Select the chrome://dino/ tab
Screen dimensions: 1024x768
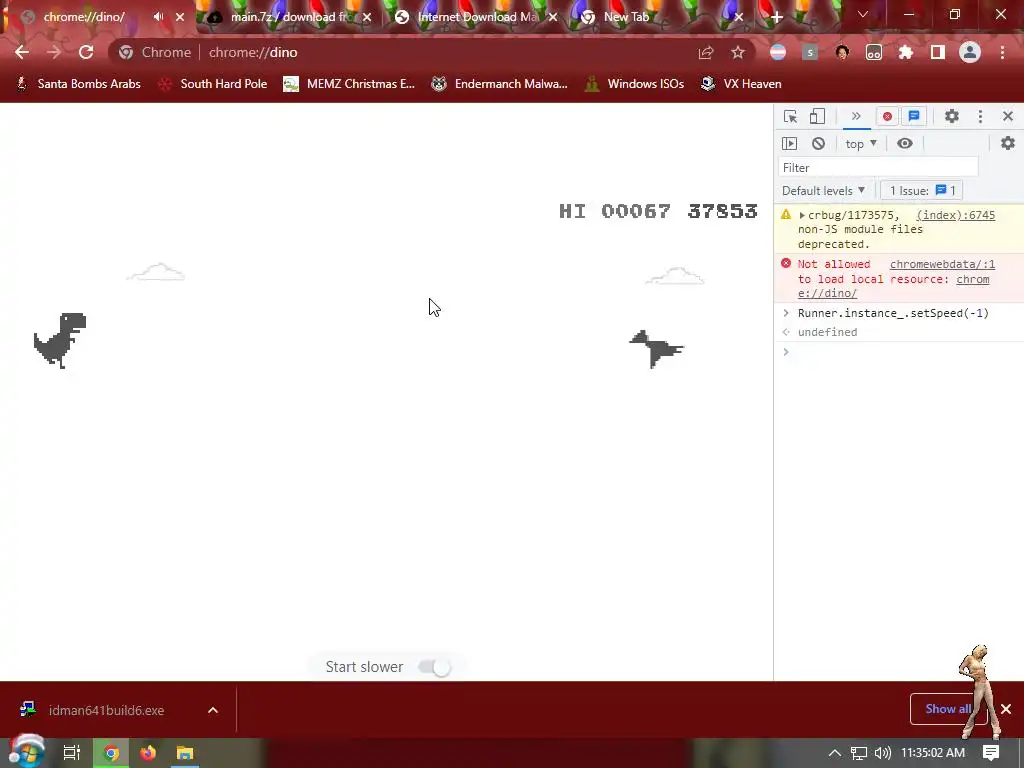click(x=84, y=17)
